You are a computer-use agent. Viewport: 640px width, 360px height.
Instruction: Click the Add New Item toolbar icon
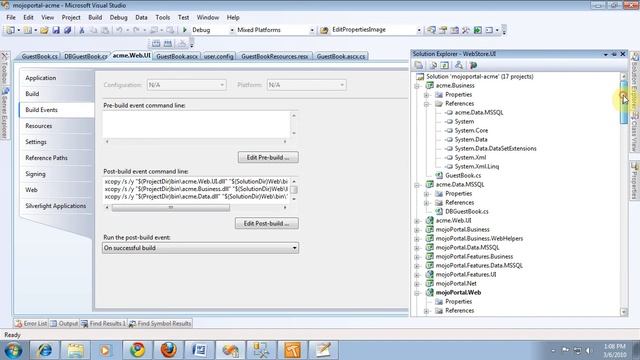tap(27, 30)
